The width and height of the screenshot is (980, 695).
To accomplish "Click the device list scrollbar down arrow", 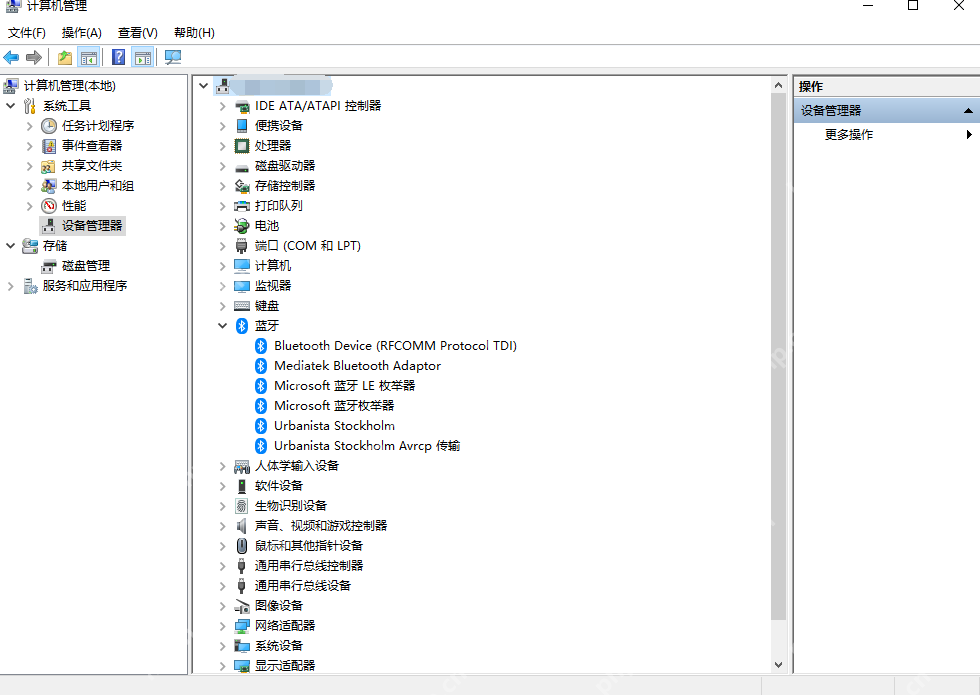I will [778, 664].
